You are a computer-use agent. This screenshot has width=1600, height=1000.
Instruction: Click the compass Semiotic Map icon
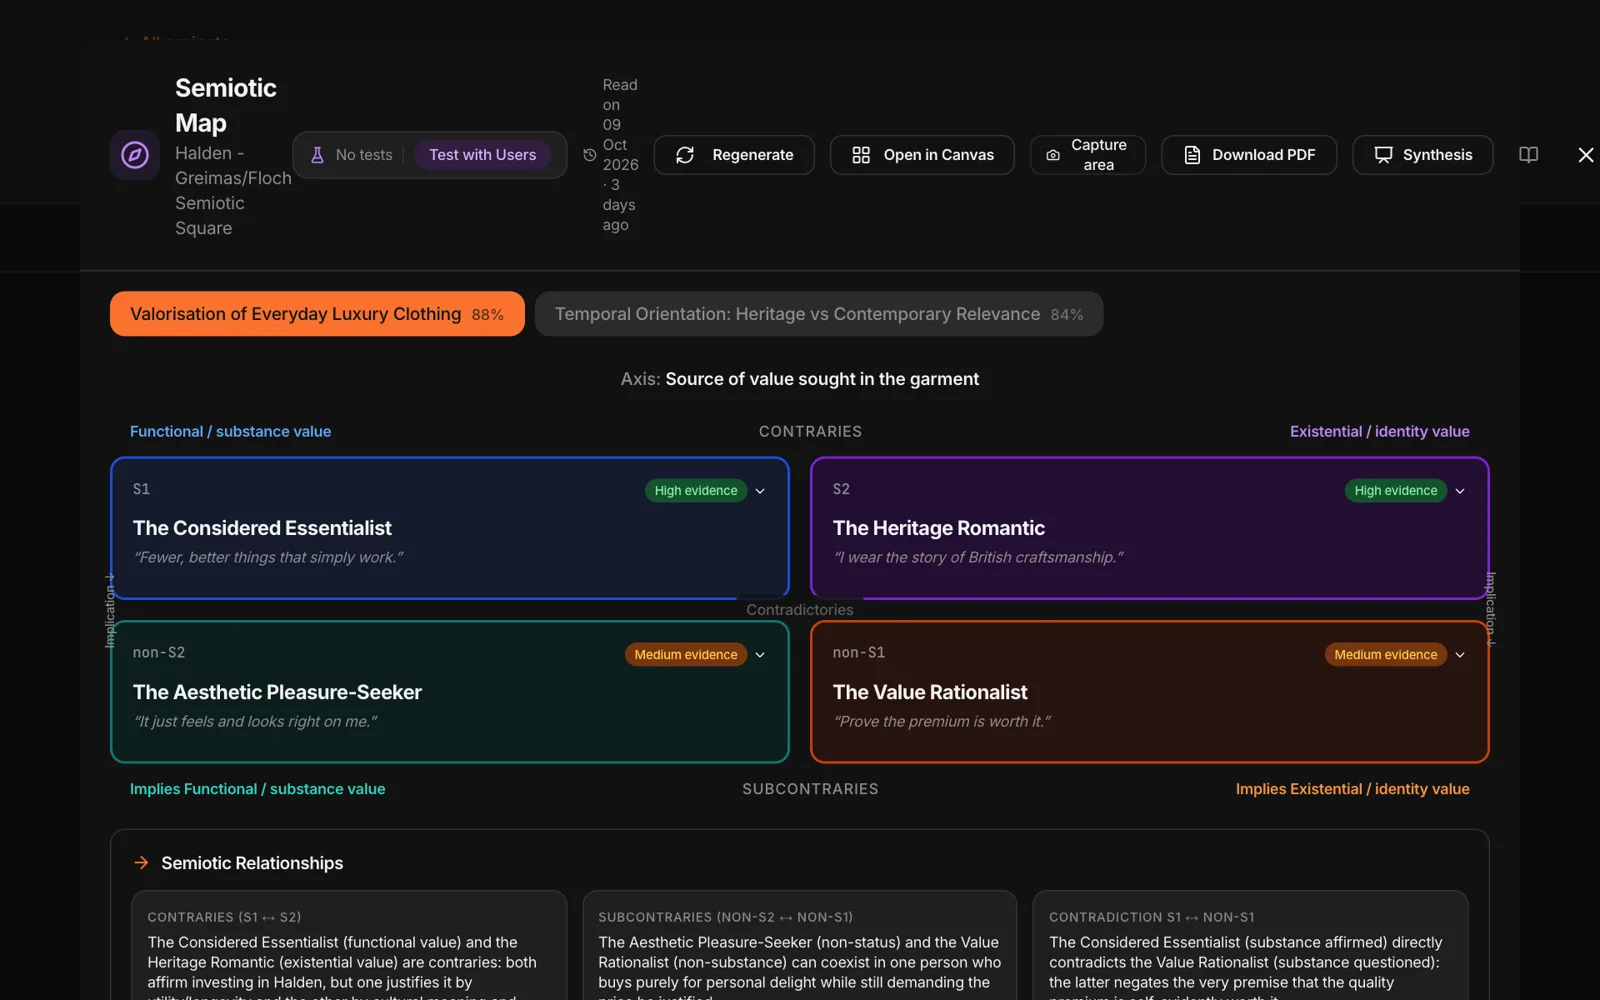pyautogui.click(x=135, y=155)
